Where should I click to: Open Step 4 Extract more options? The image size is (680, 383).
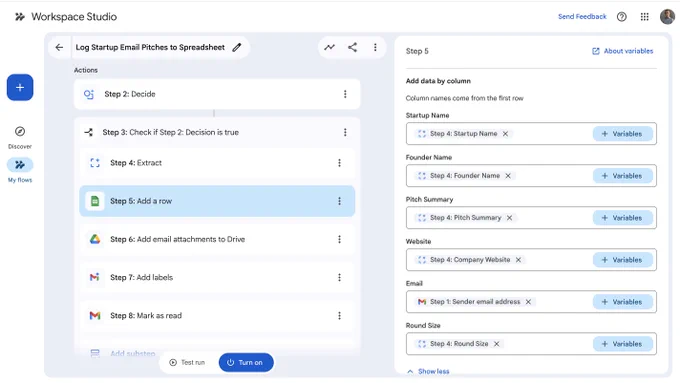[340, 163]
